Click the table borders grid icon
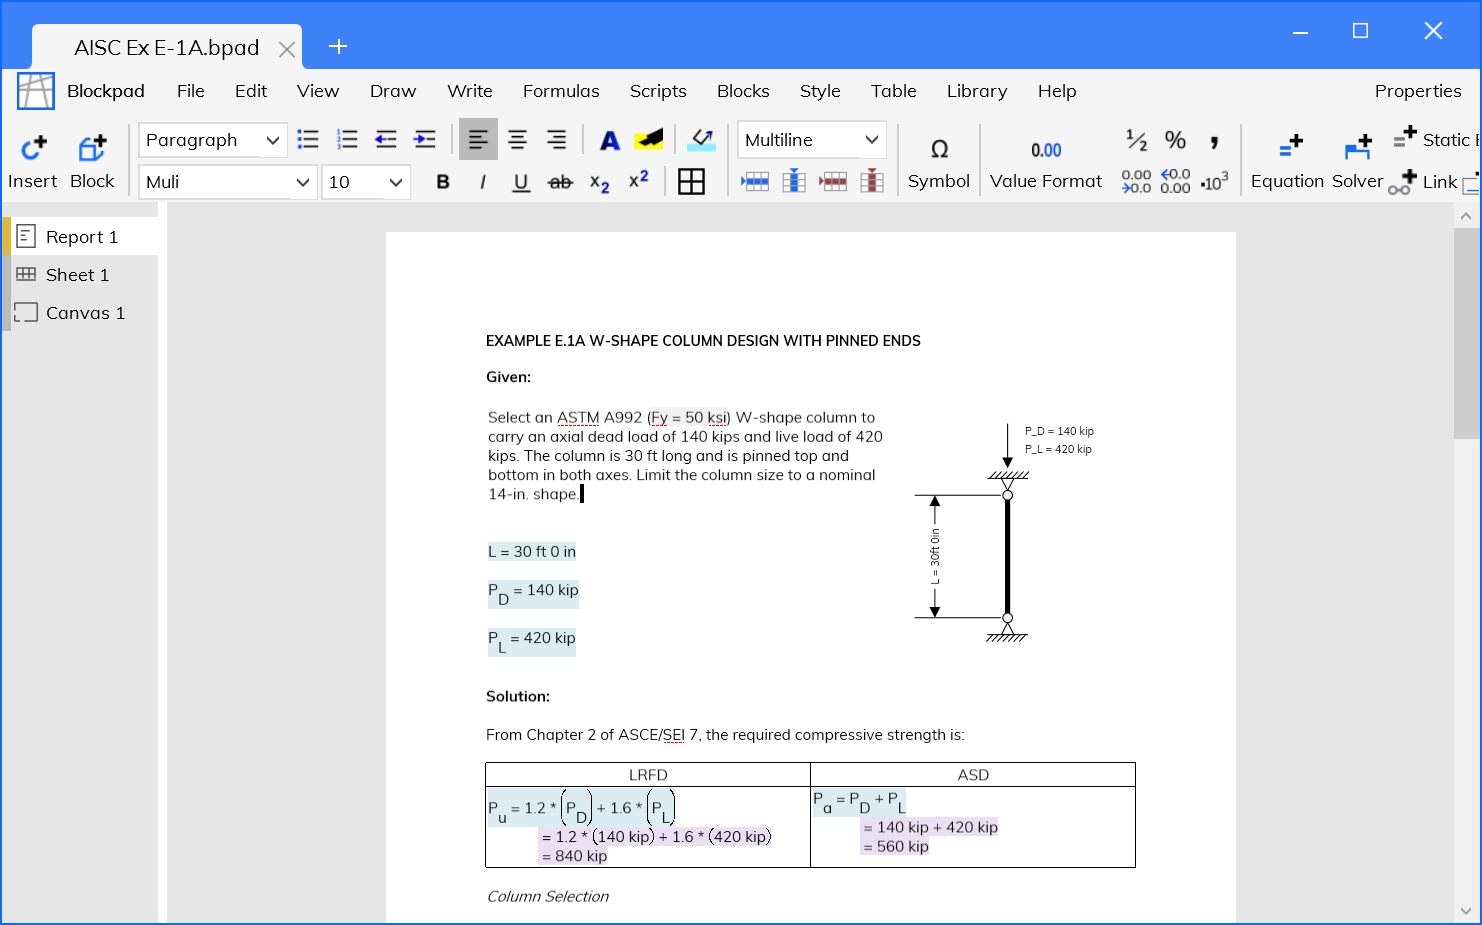 coord(691,182)
